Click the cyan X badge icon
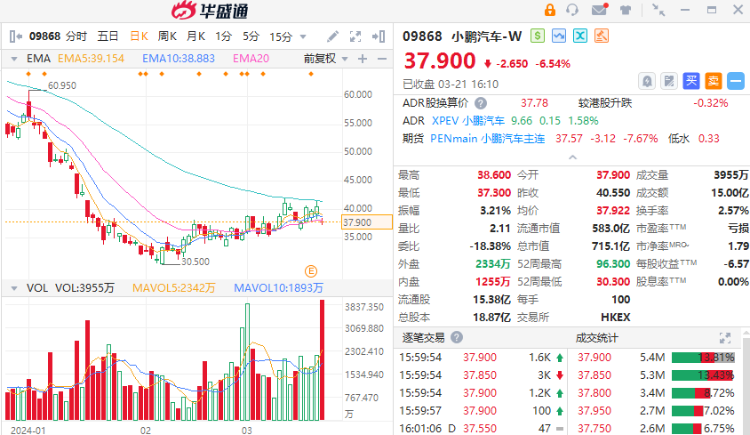The image size is (750, 435). tap(580, 36)
